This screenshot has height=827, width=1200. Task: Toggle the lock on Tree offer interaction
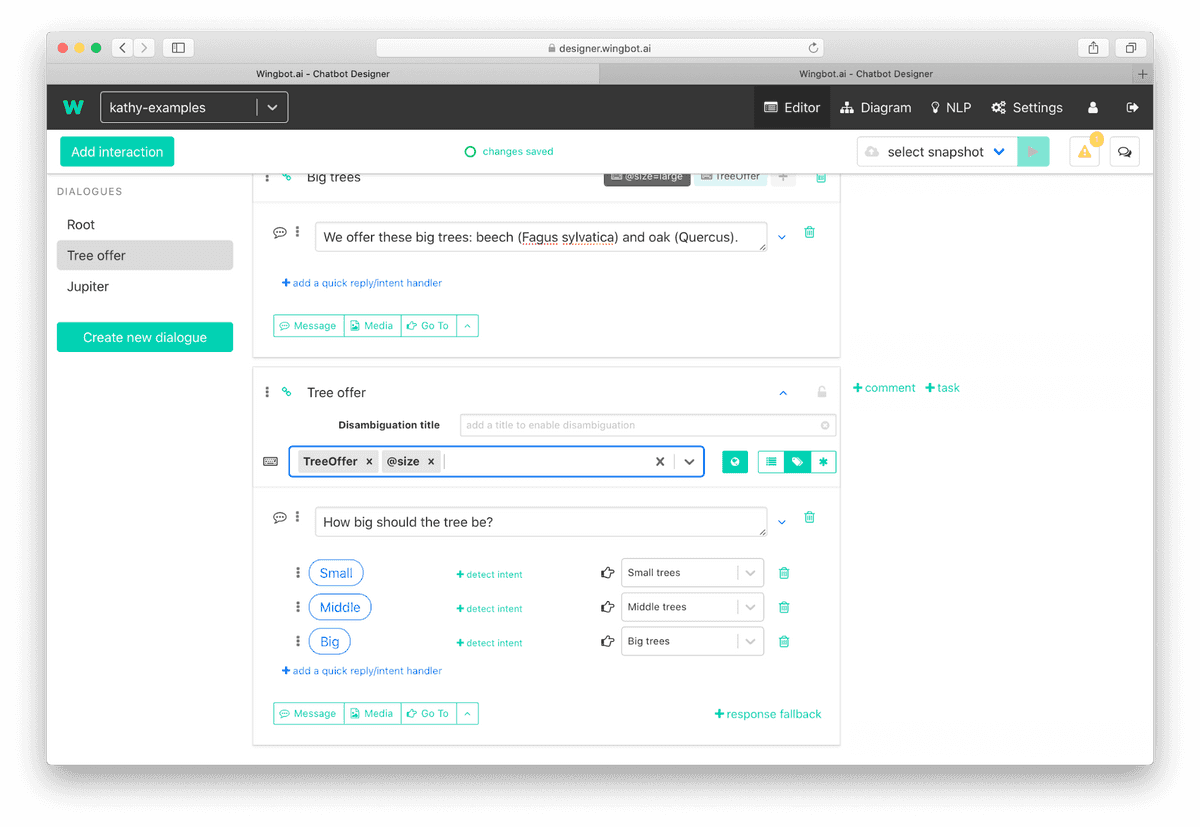coord(822,392)
